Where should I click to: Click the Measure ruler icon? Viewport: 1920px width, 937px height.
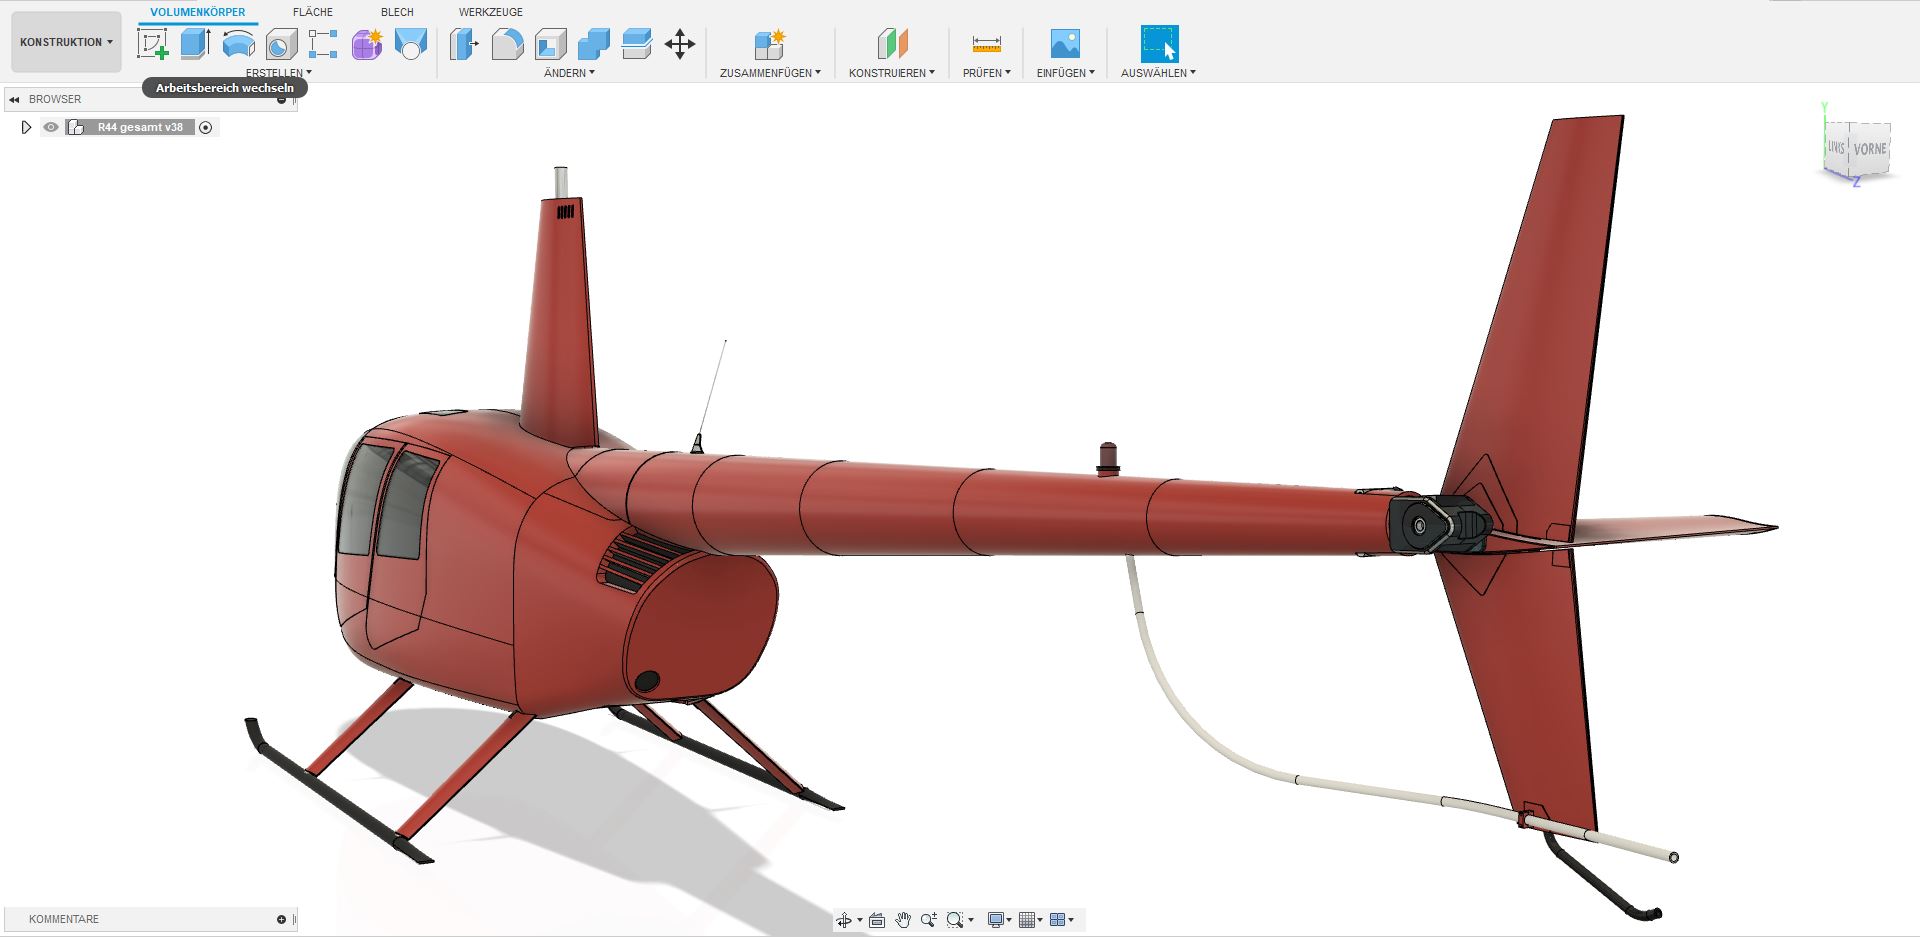[986, 44]
